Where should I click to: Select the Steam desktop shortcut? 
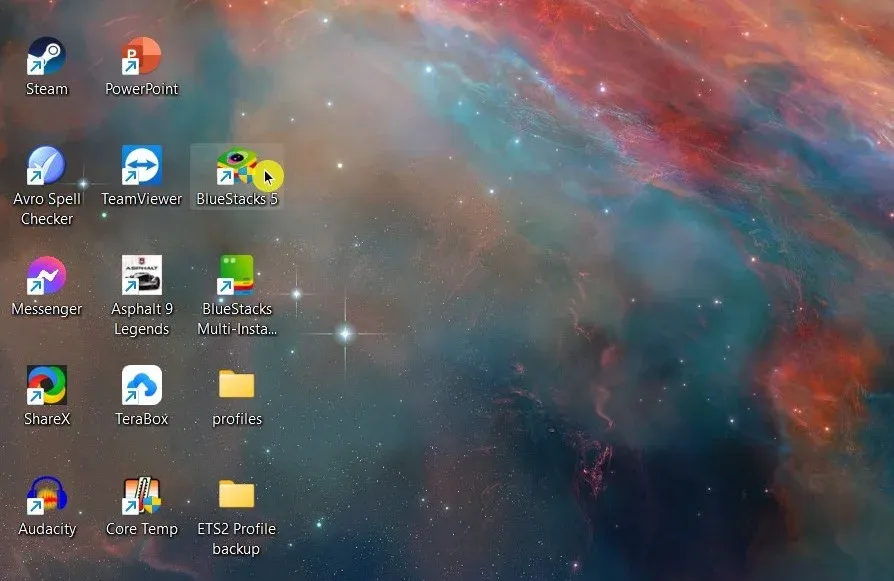point(47,56)
